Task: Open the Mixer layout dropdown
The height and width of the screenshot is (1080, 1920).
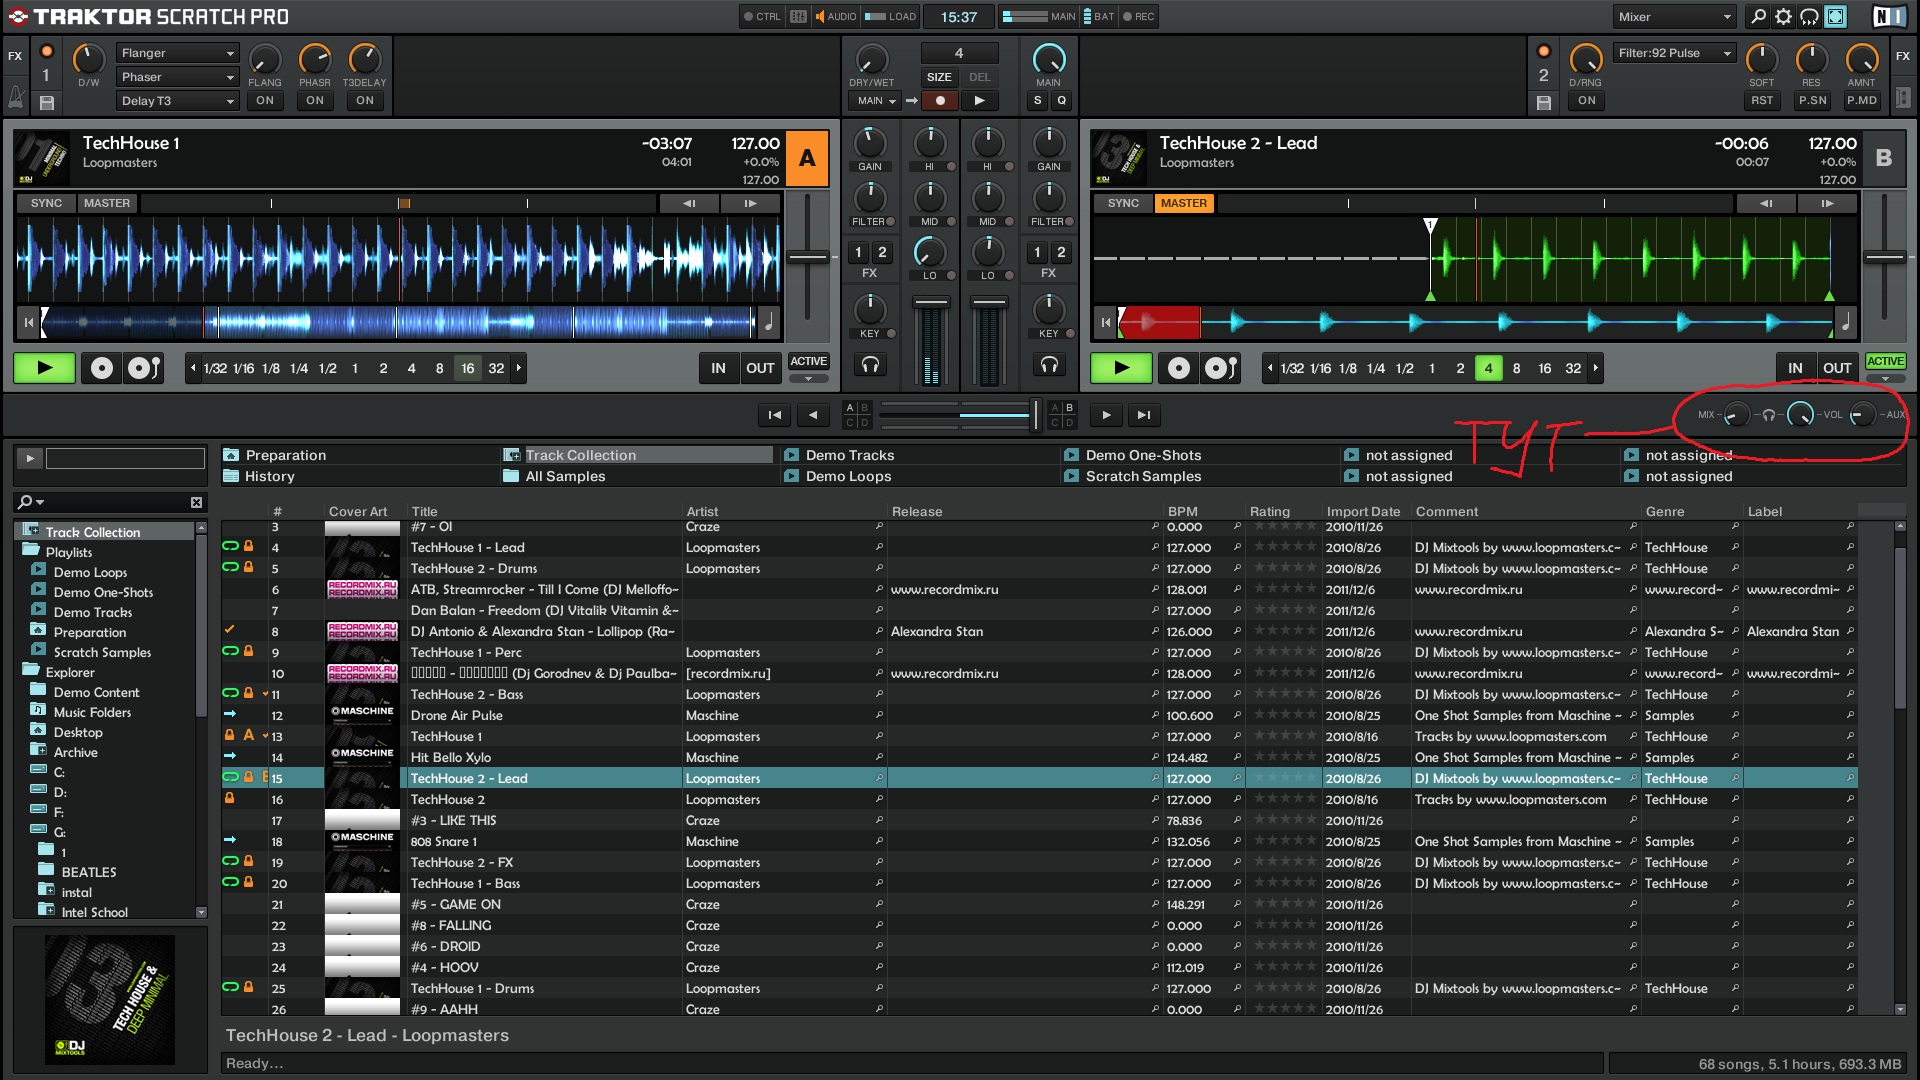Action: coord(1675,17)
